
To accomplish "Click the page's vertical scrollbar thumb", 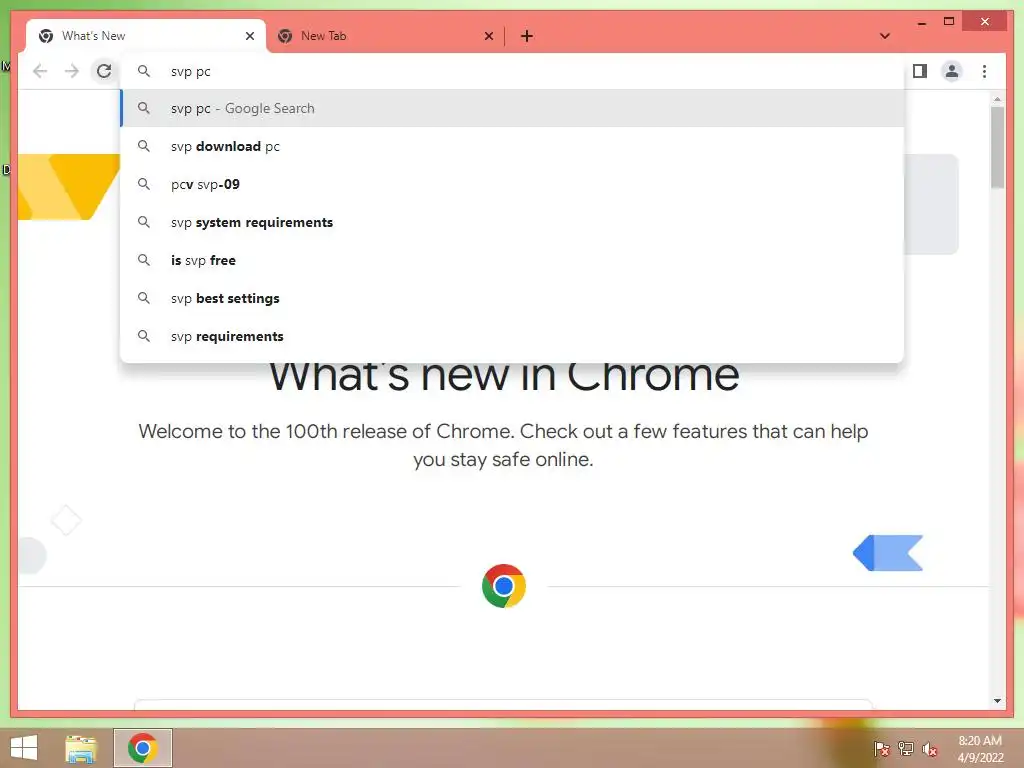I will 997,148.
